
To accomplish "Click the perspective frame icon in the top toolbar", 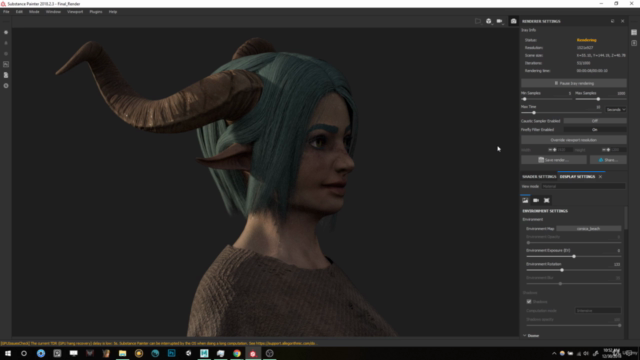I will coord(478,21).
